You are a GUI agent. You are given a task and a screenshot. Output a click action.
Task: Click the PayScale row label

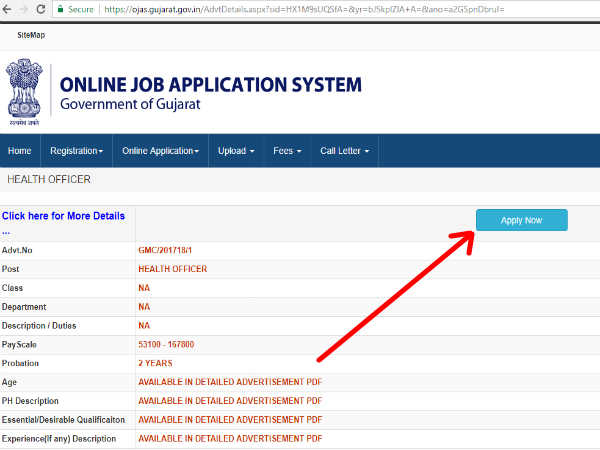(19, 344)
